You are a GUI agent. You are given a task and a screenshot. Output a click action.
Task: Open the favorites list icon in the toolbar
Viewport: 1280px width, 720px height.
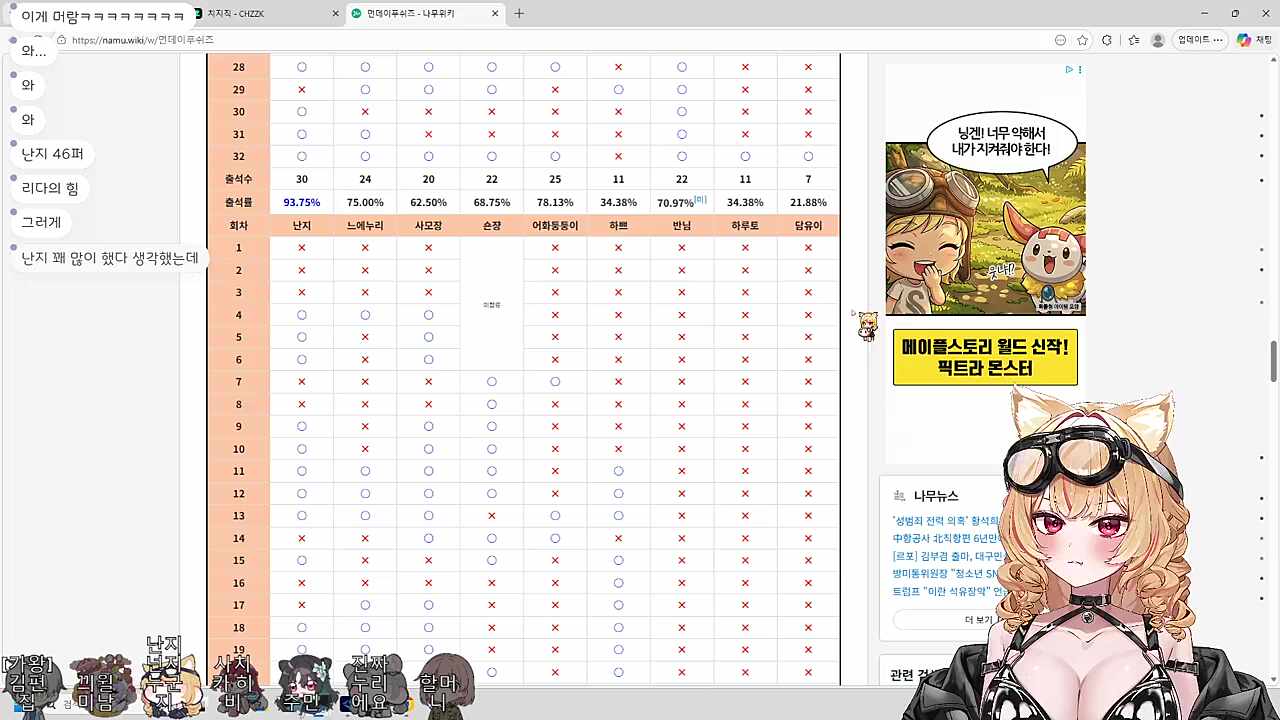[x=1133, y=40]
